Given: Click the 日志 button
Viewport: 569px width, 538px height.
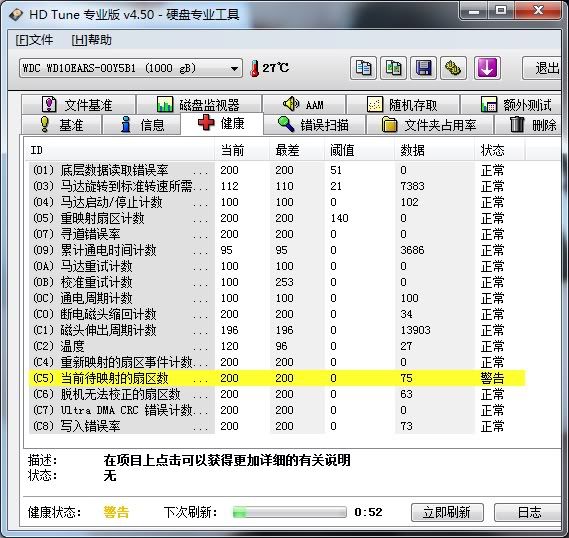Looking at the screenshot, I should [x=528, y=512].
